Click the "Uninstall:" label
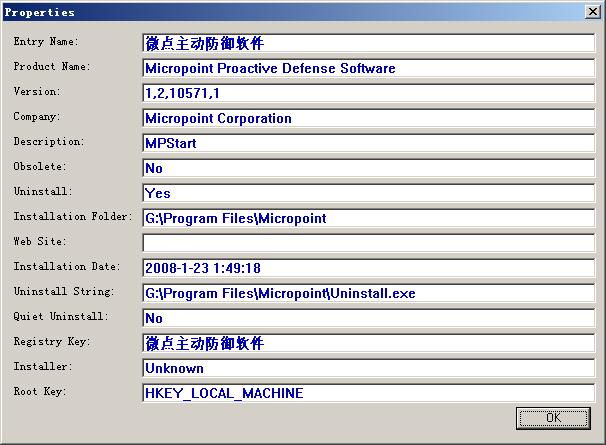Image resolution: width=606 pixels, height=445 pixels. 43,191
